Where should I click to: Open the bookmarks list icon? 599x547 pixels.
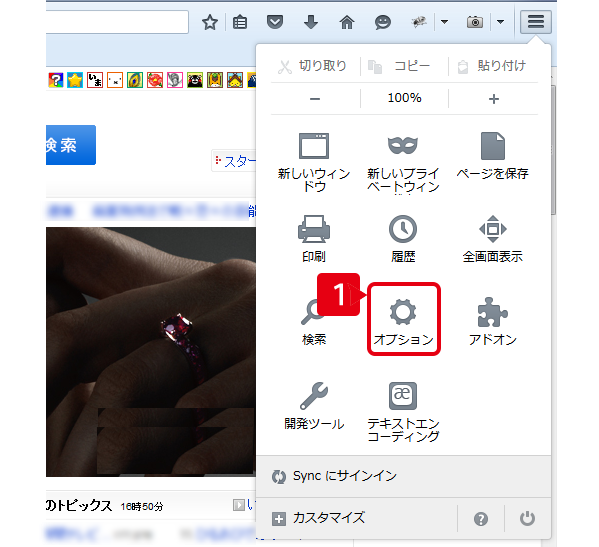coord(240,22)
